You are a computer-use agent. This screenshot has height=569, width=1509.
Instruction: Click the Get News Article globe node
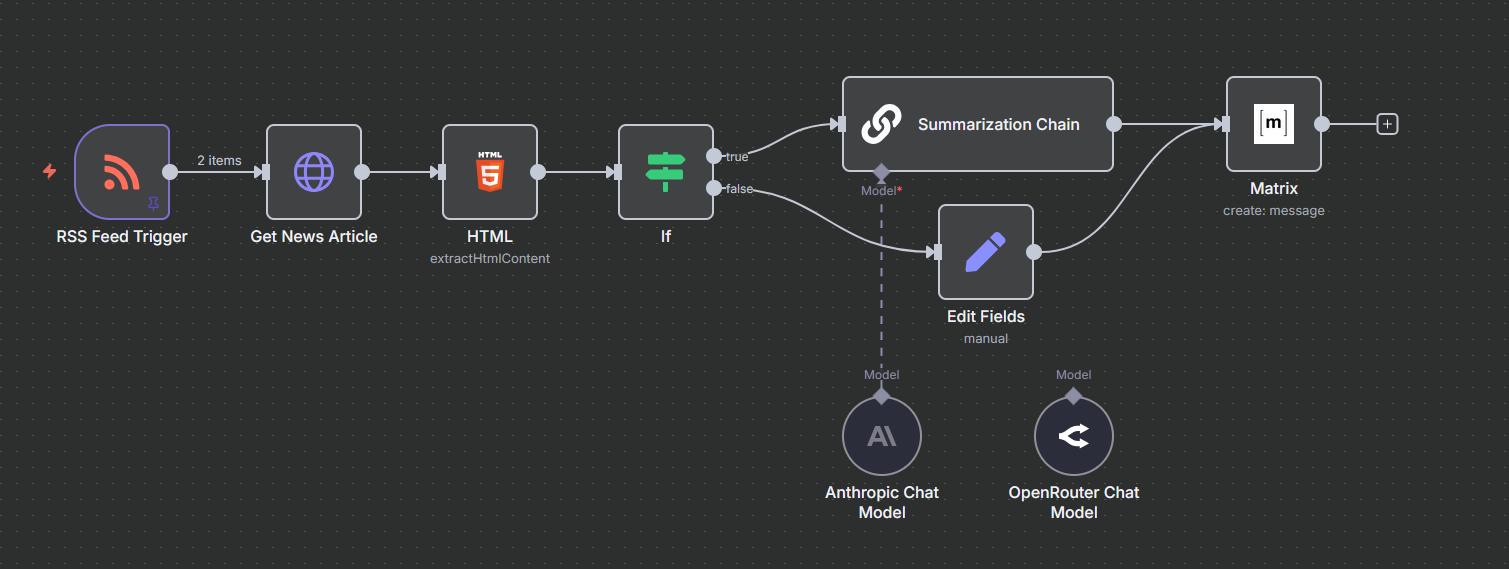tap(313, 172)
